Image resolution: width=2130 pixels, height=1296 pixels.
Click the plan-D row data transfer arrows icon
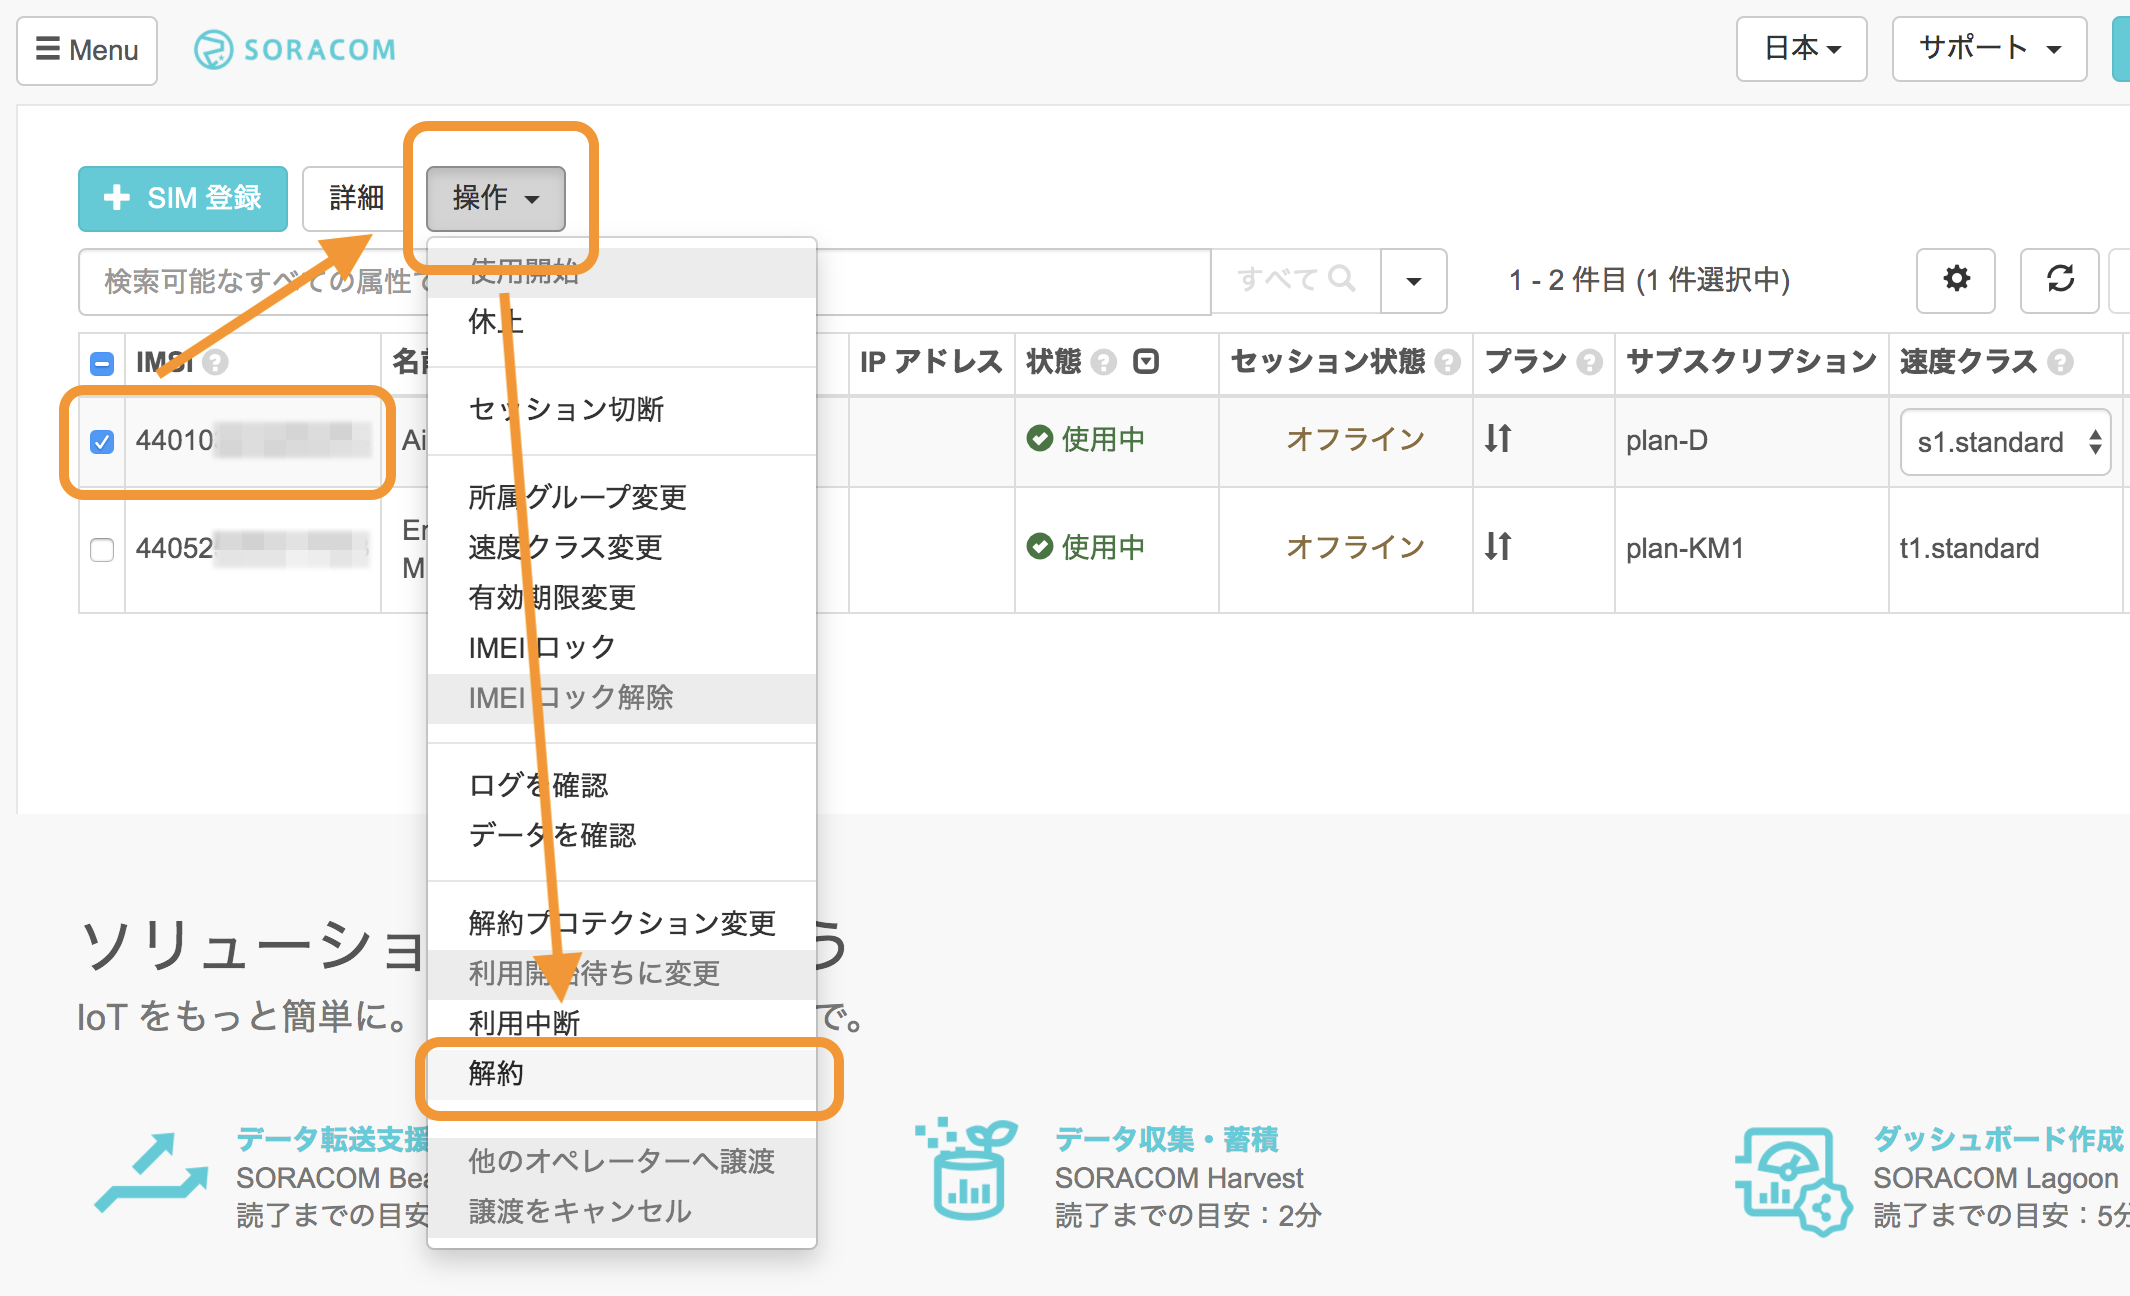coord(1498,438)
